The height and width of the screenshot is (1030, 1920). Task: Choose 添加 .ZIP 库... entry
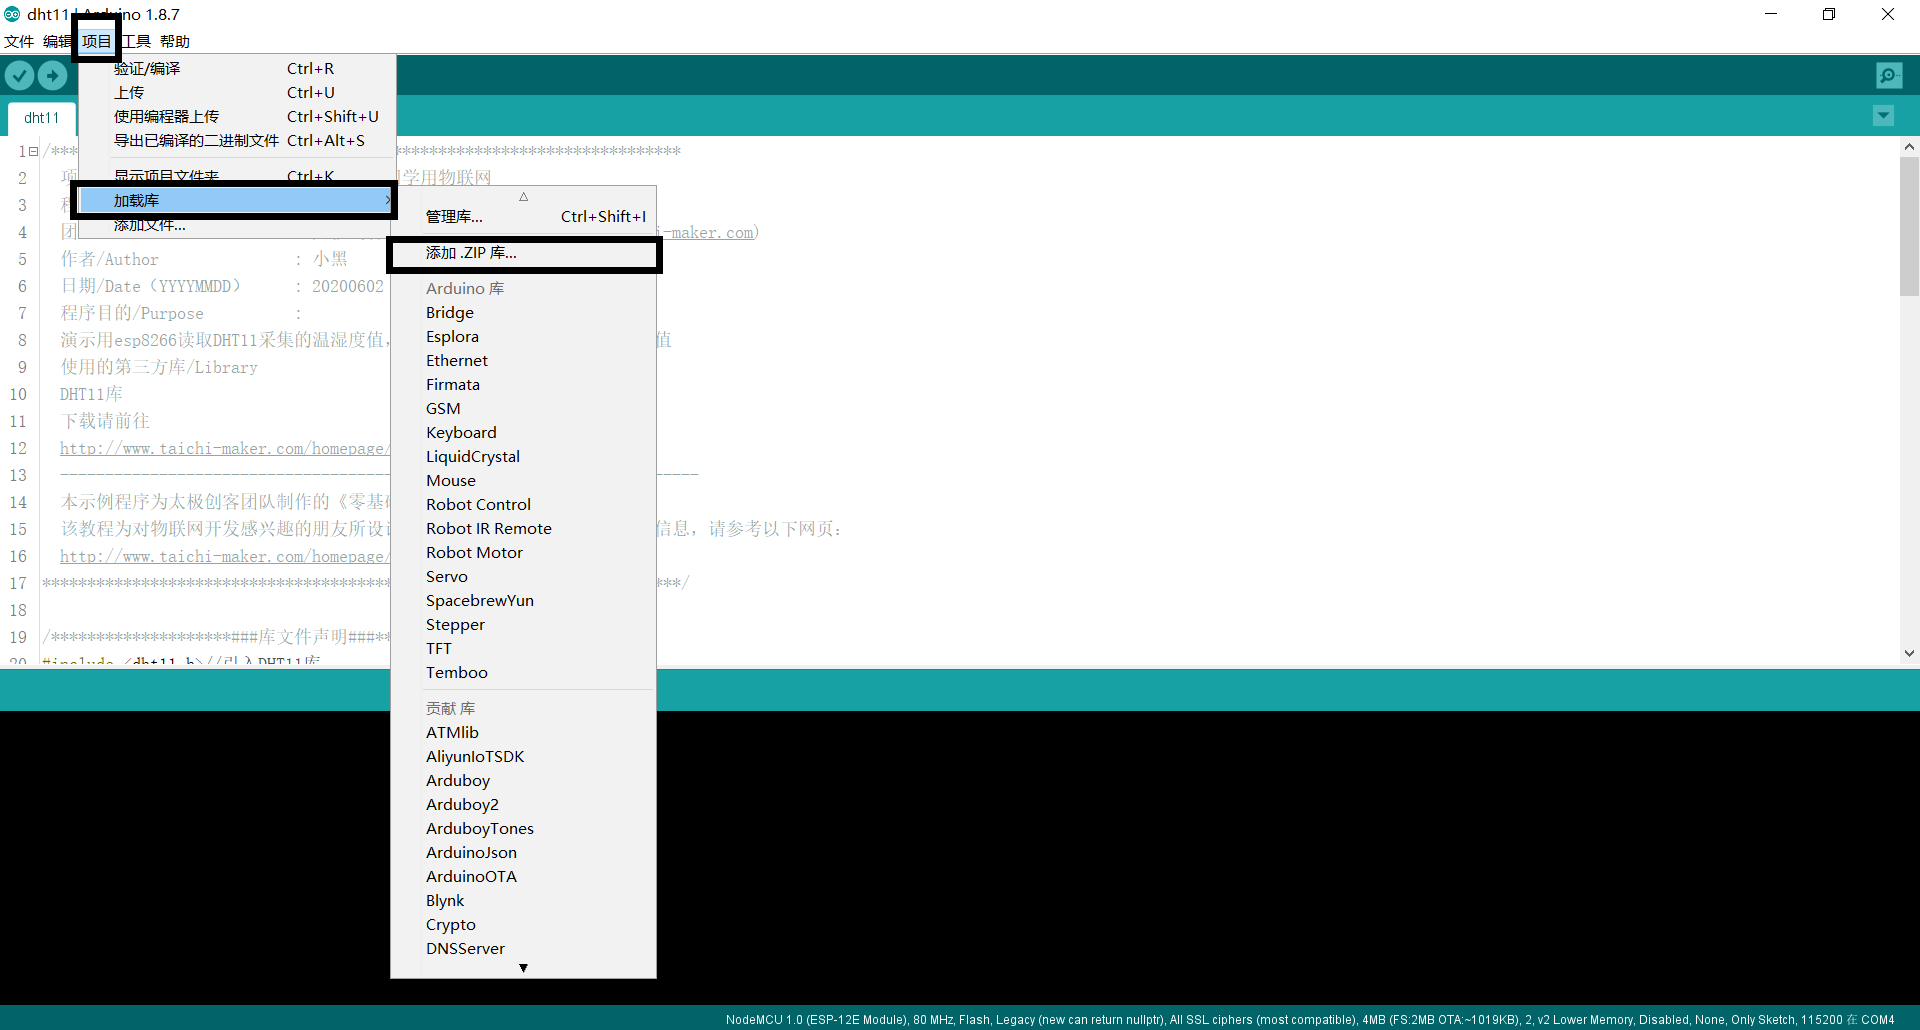pyautogui.click(x=523, y=253)
